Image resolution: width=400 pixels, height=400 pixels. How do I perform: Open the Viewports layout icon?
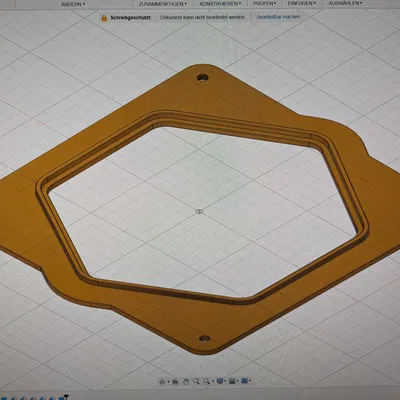point(244,380)
